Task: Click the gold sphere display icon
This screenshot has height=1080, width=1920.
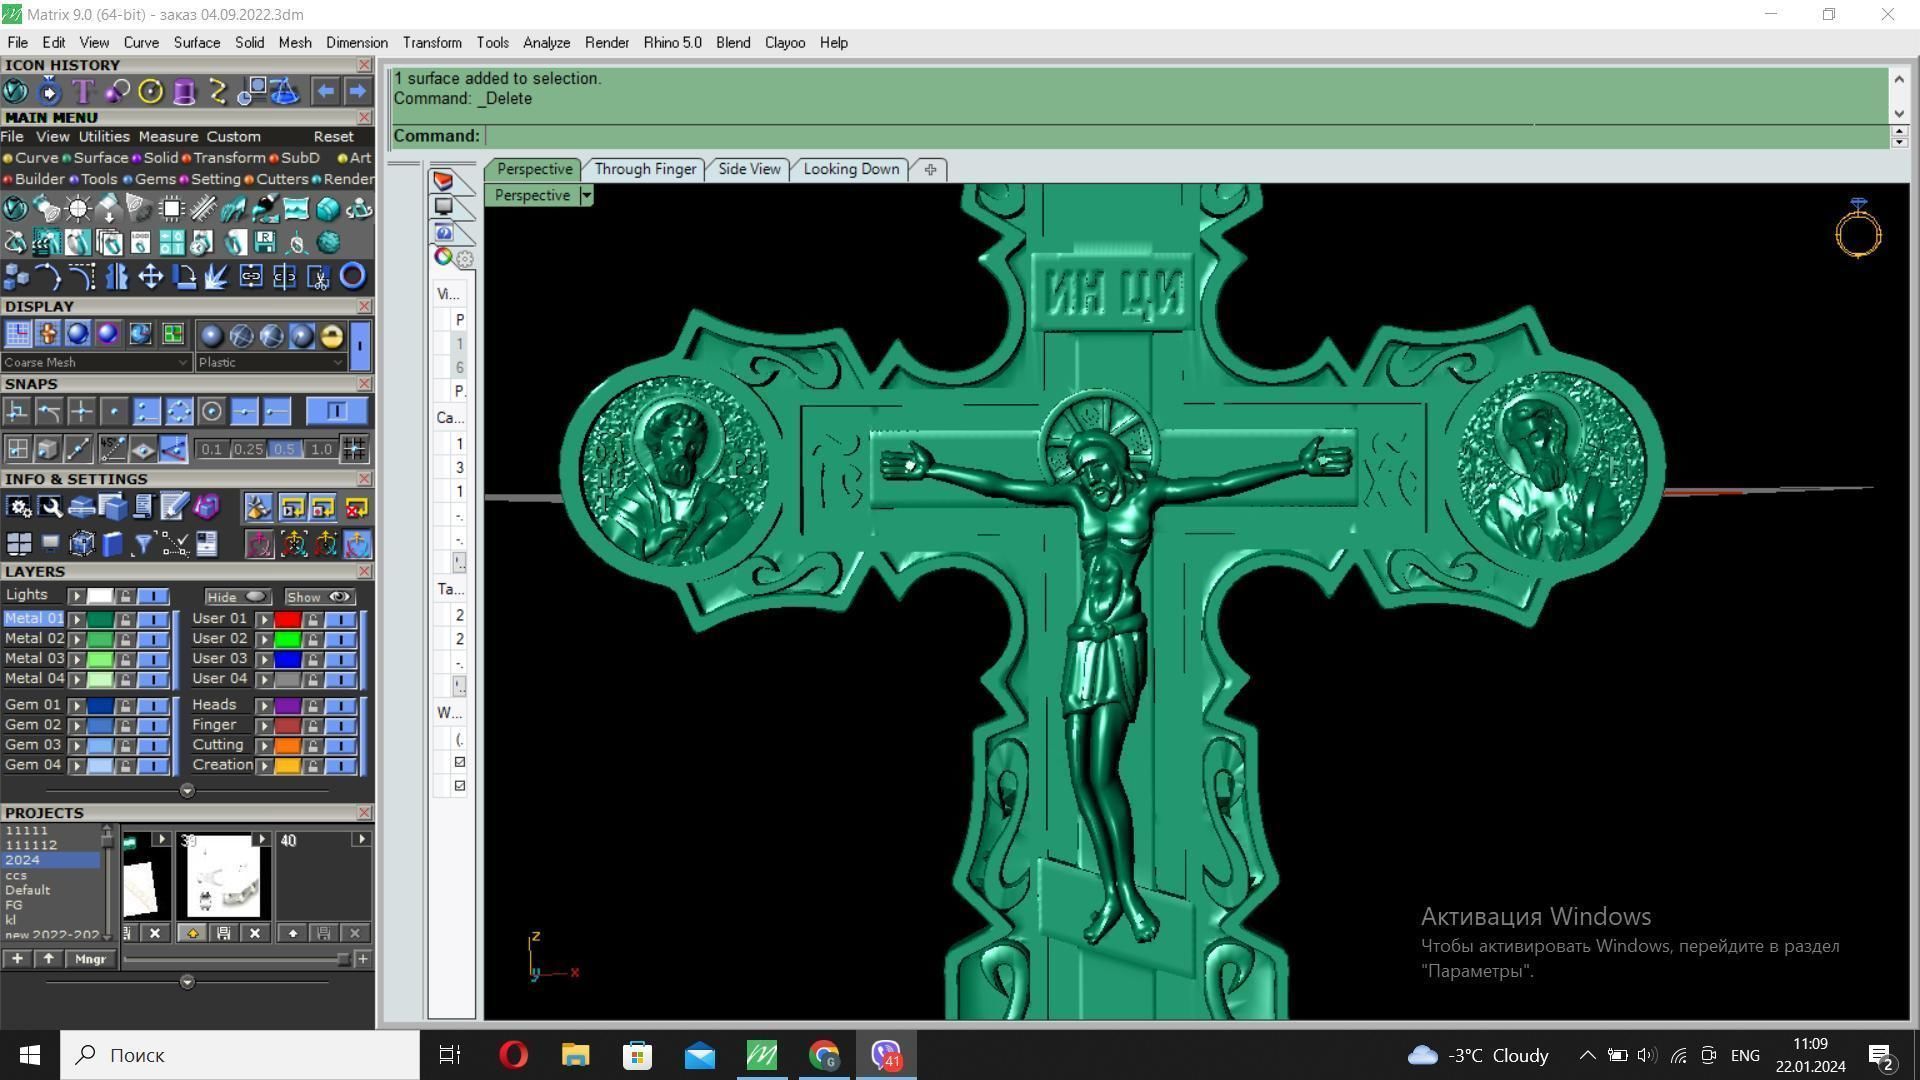Action: (x=331, y=335)
